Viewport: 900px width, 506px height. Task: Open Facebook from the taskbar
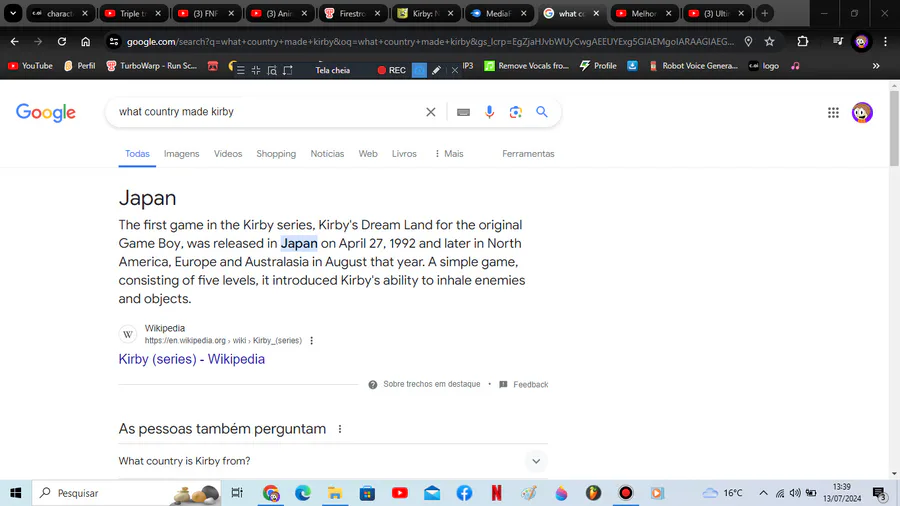[464, 493]
